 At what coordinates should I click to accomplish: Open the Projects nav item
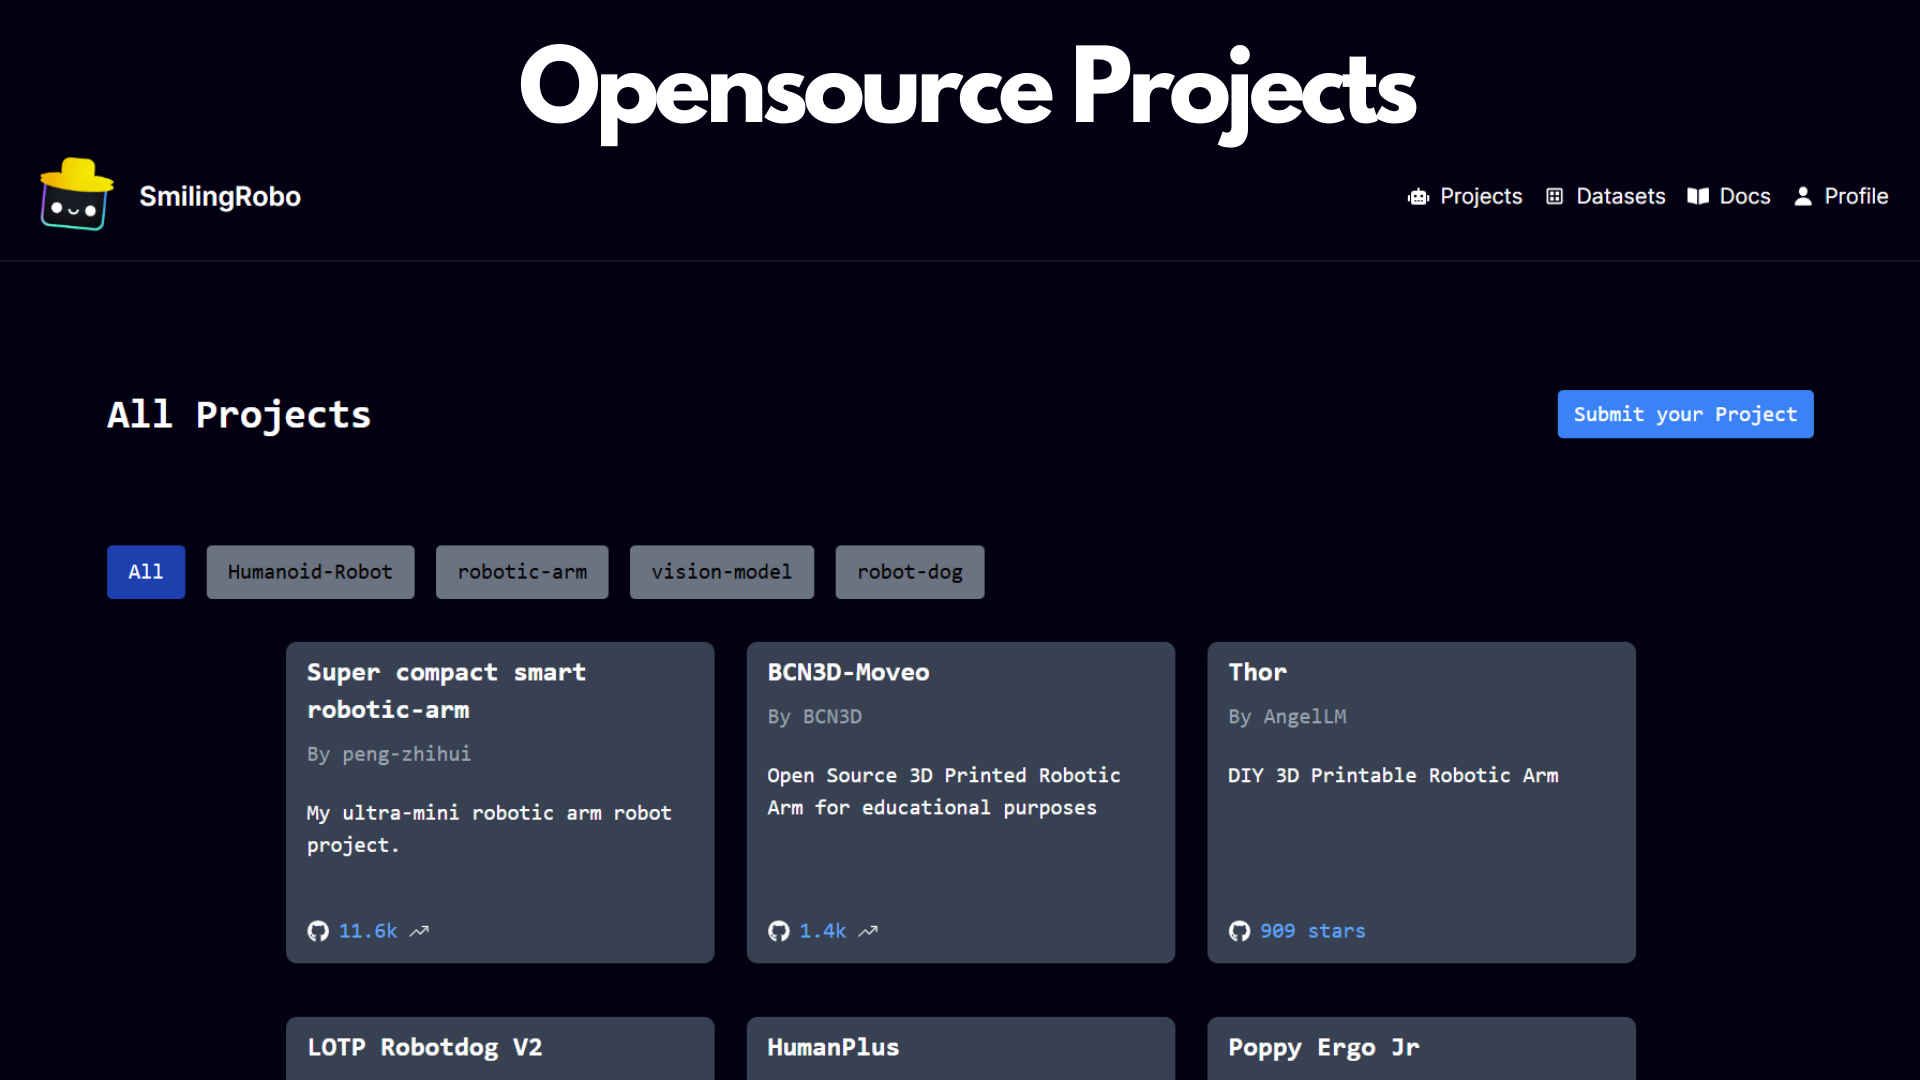pyautogui.click(x=1481, y=196)
